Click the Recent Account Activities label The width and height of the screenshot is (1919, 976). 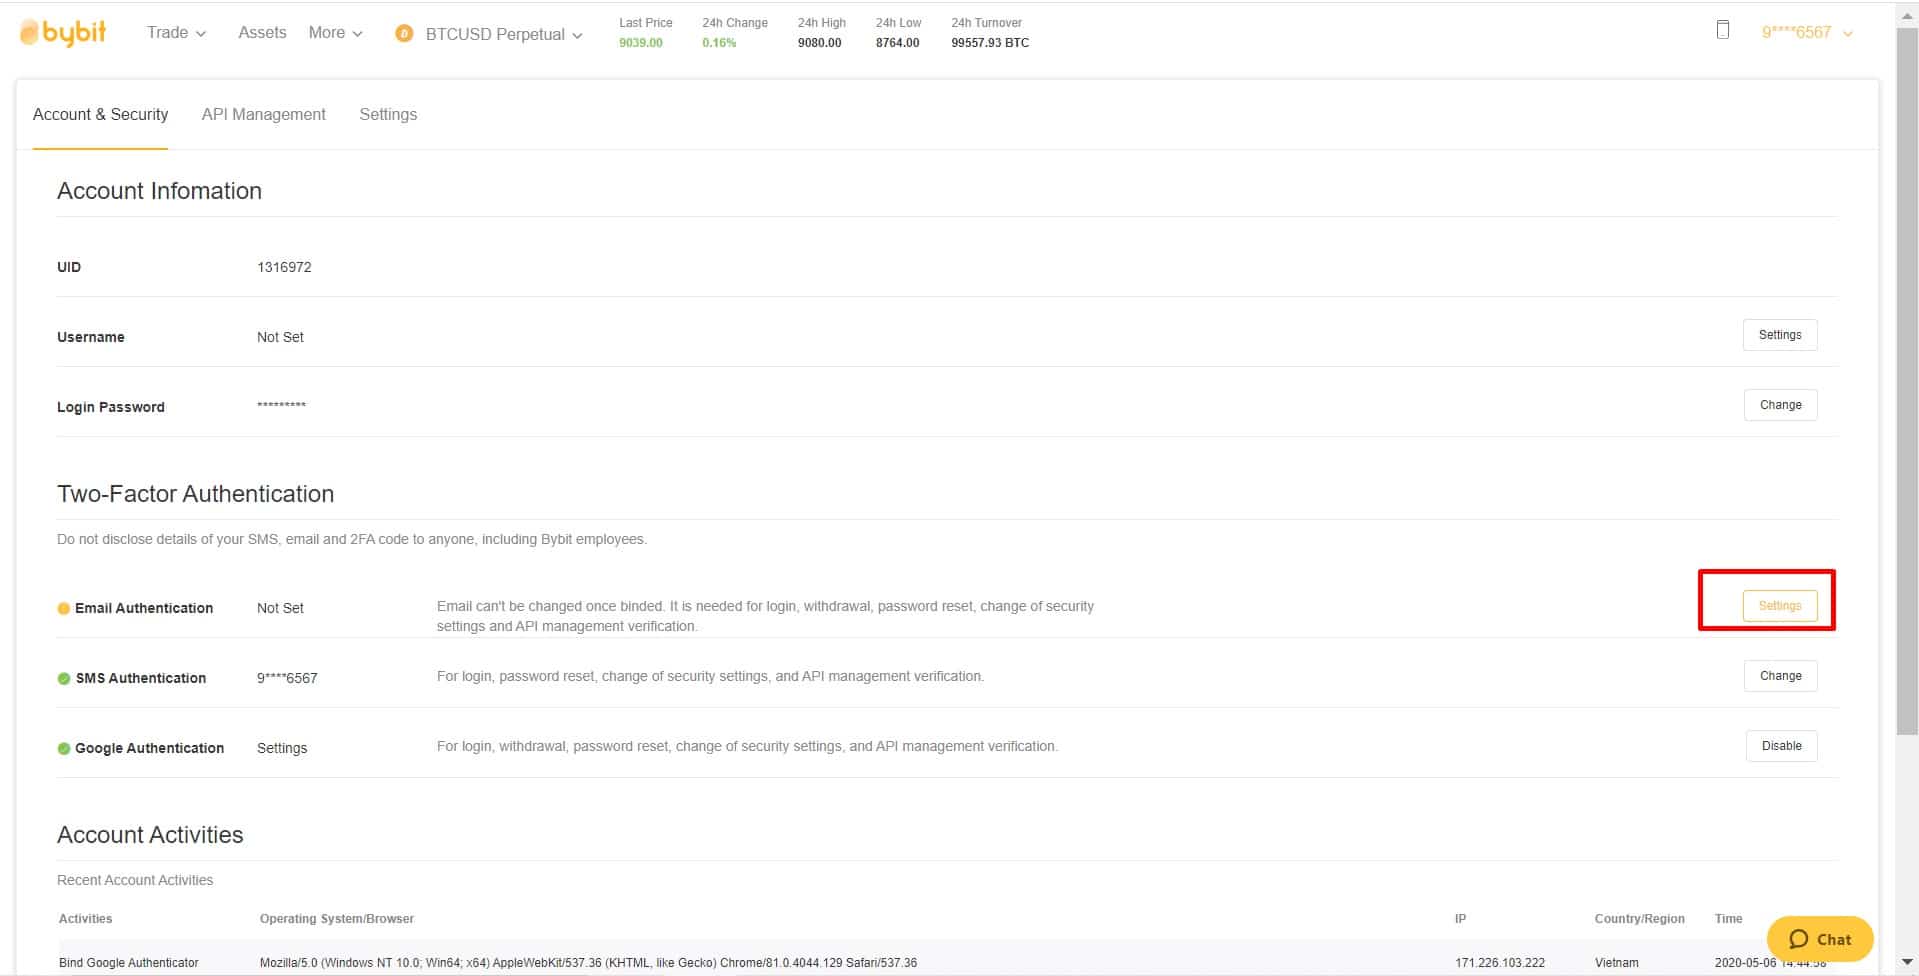coord(135,880)
